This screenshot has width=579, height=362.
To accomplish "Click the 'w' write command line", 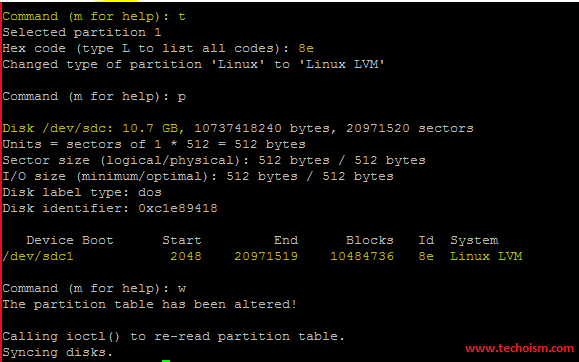I will click(x=94, y=288).
